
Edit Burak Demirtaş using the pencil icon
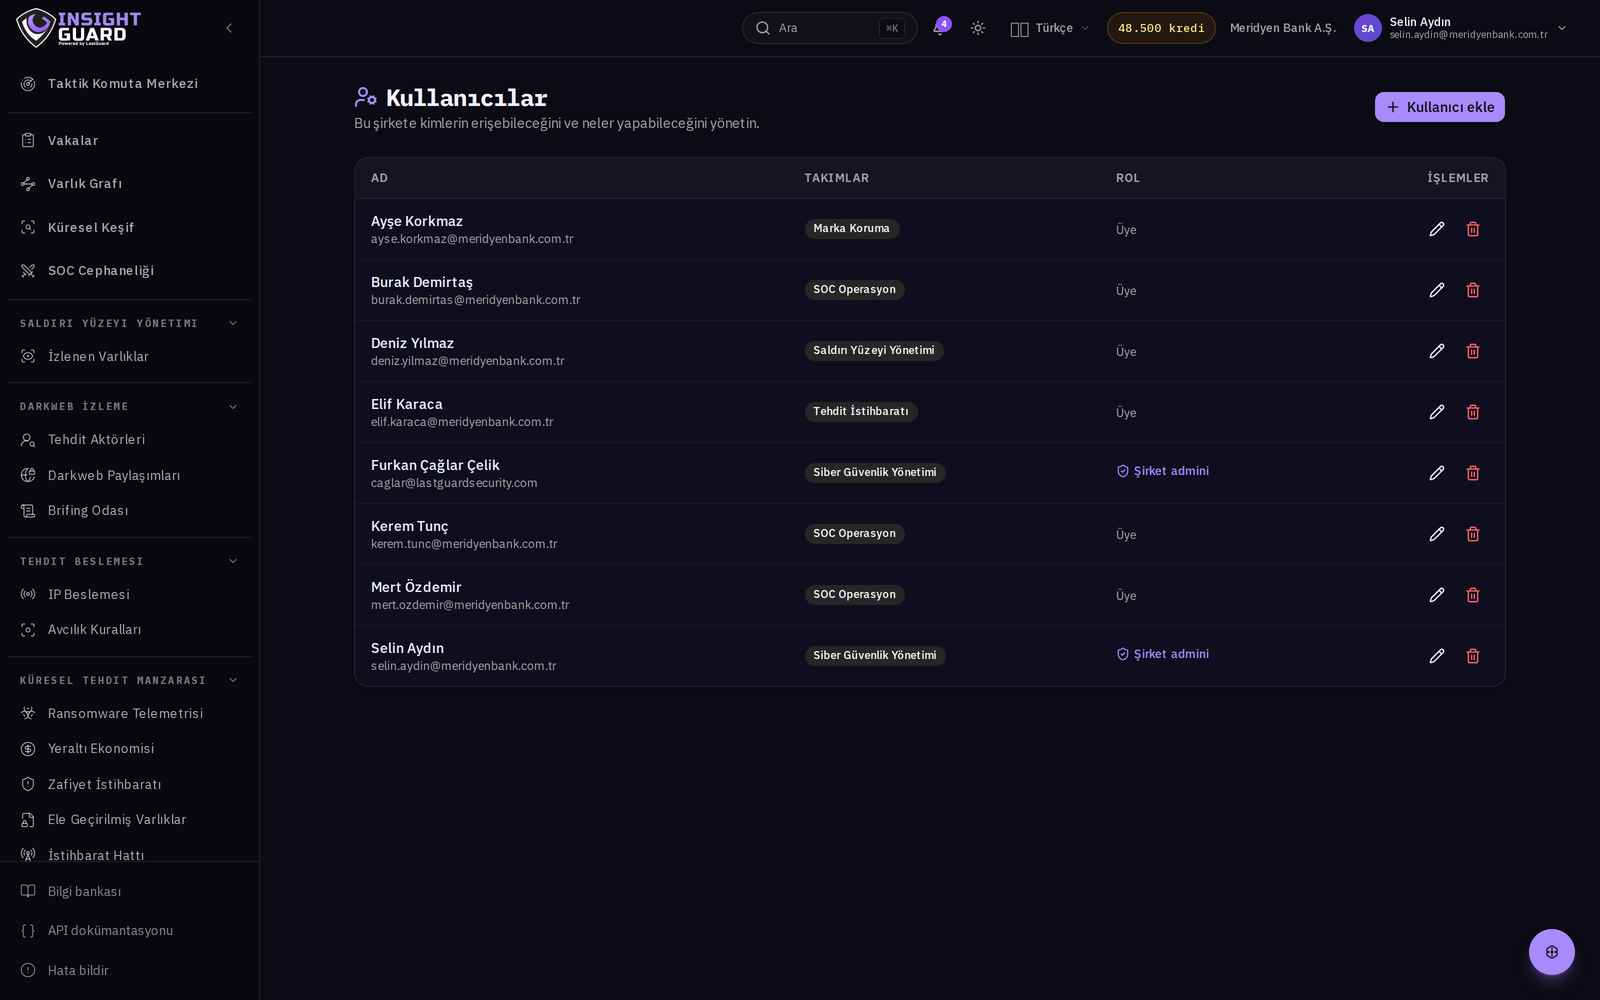point(1437,290)
